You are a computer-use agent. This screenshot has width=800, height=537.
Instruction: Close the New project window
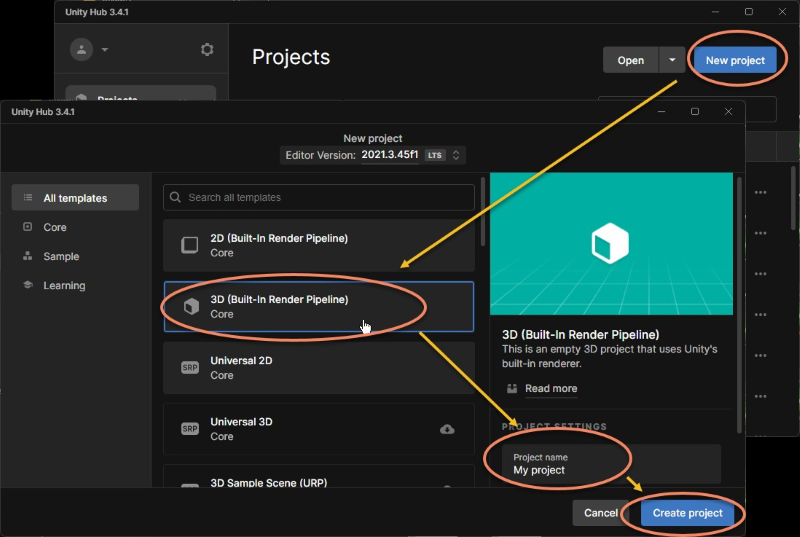click(x=728, y=111)
